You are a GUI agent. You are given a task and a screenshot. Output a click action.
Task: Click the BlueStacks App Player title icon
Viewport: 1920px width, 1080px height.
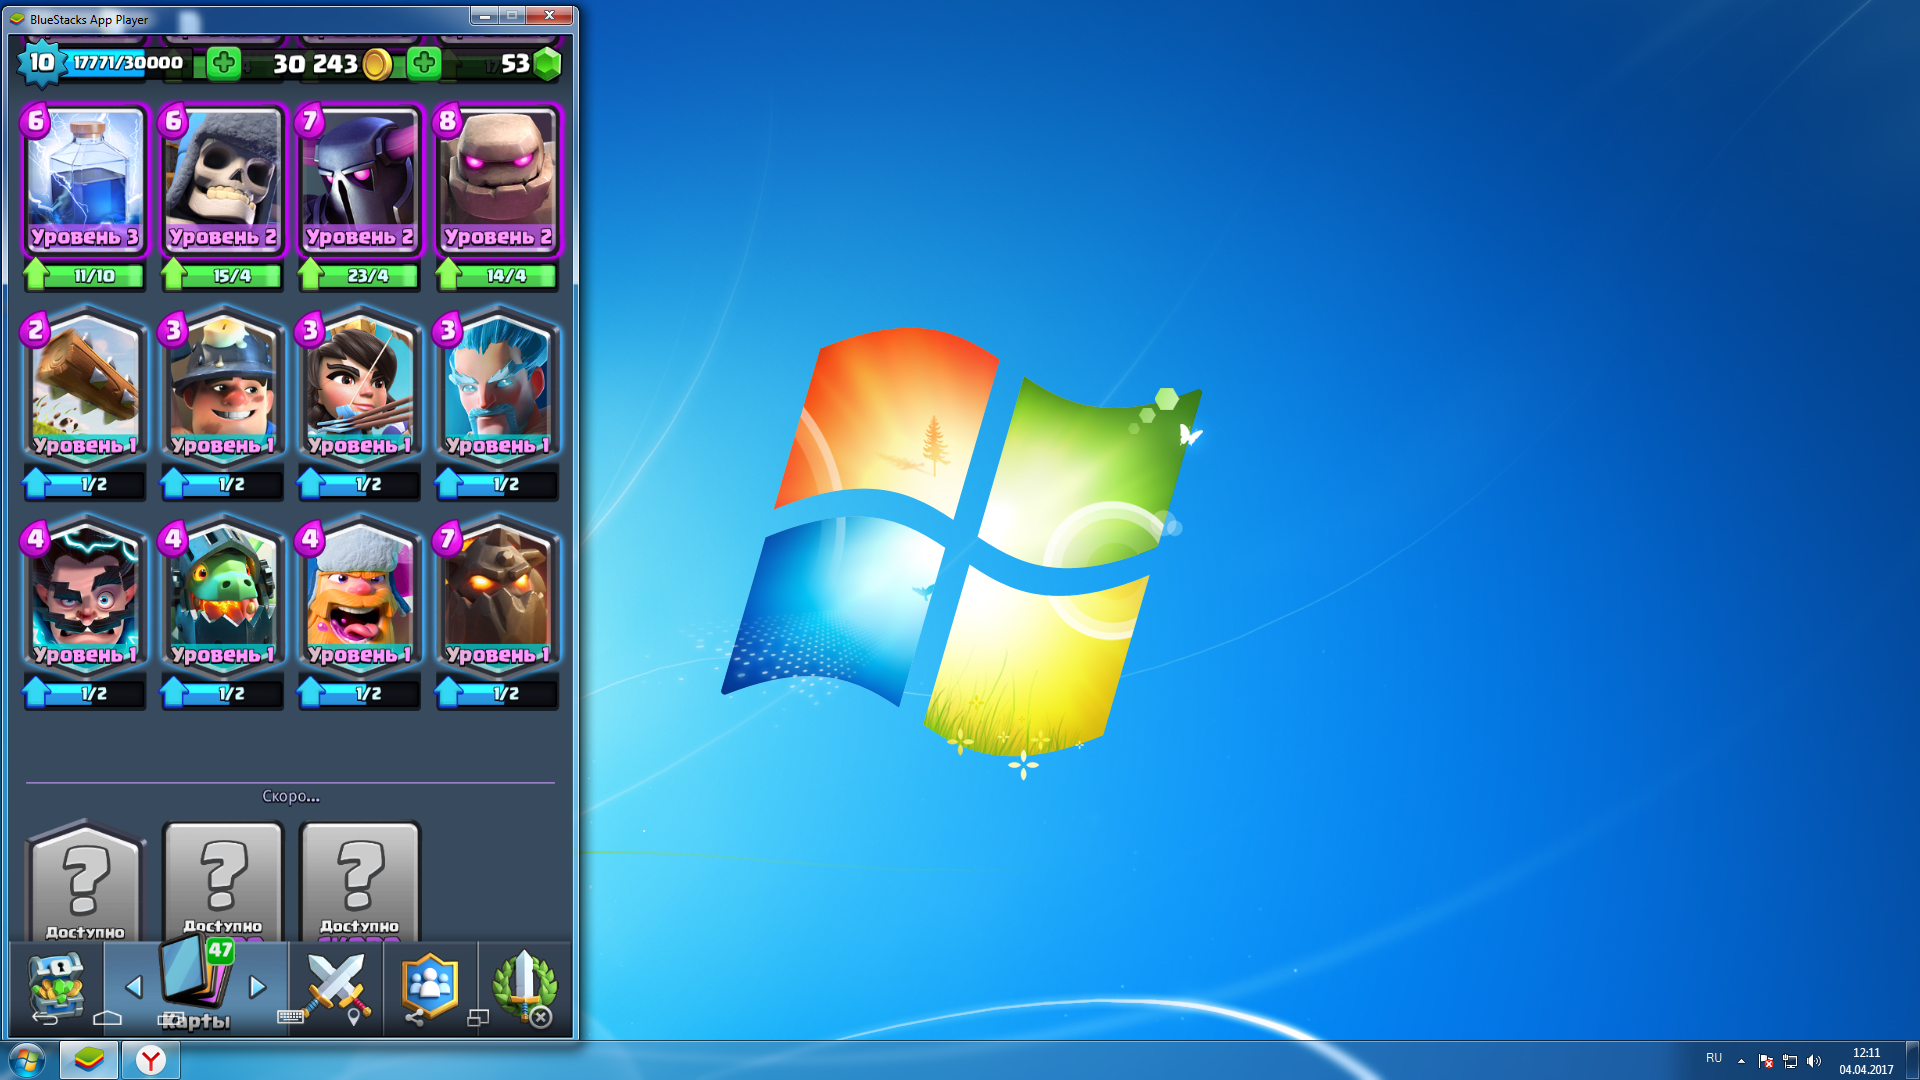(17, 19)
